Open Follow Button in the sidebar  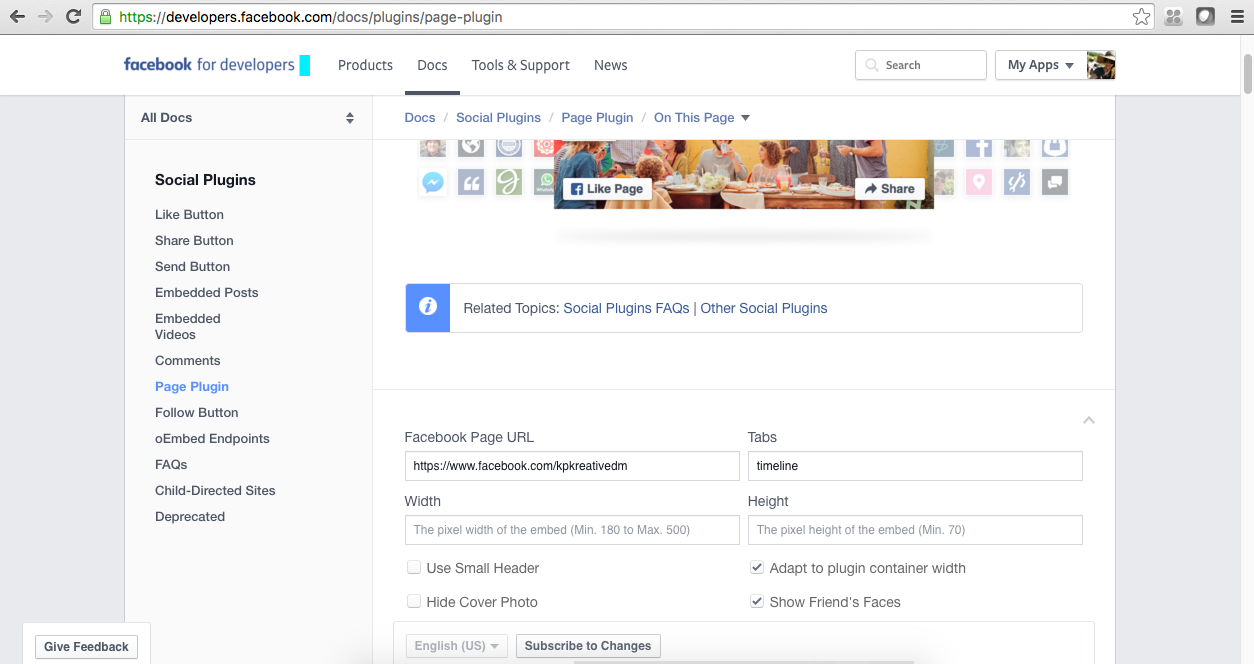(x=196, y=412)
